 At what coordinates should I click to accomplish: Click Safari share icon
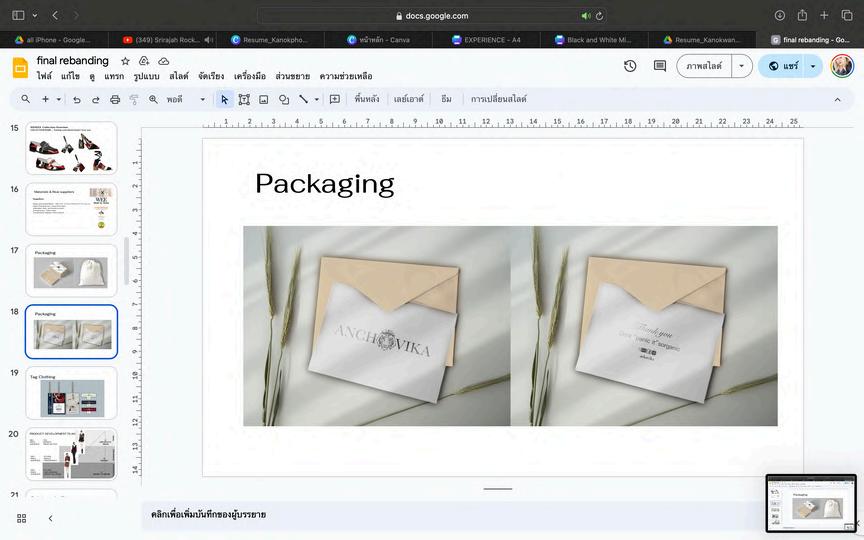click(802, 15)
